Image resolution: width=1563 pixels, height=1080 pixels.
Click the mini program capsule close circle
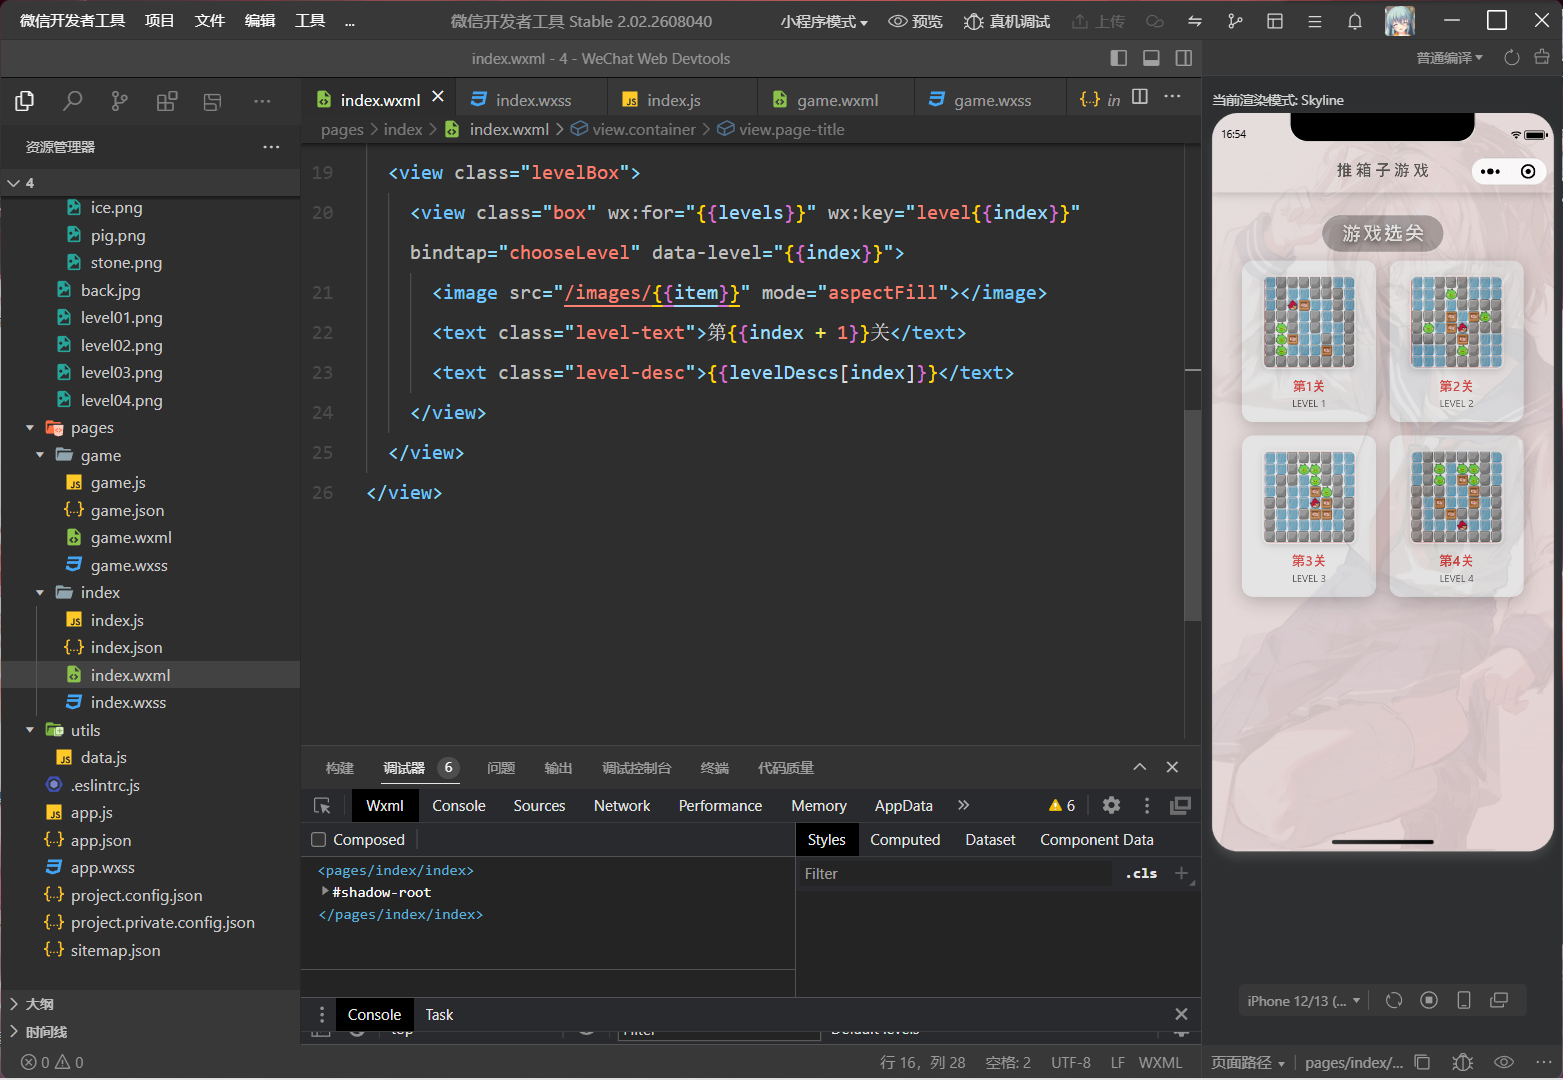point(1528,171)
